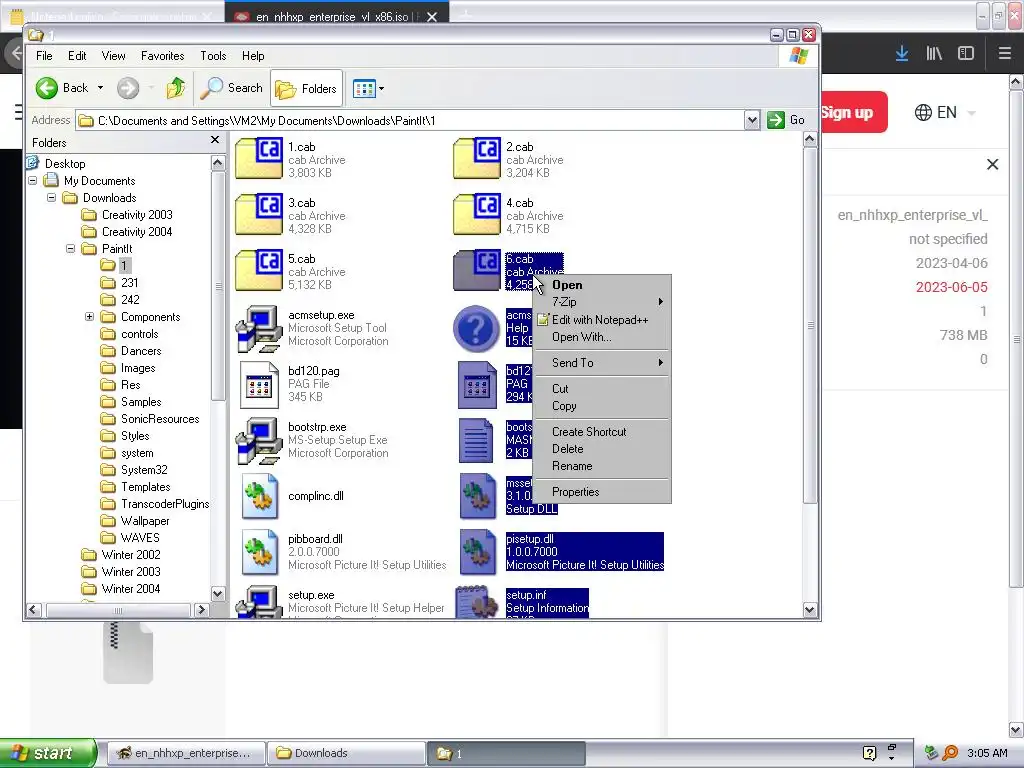The image size is (1024, 768).
Task: Select the 3.cab archive icon
Action: click(x=259, y=214)
